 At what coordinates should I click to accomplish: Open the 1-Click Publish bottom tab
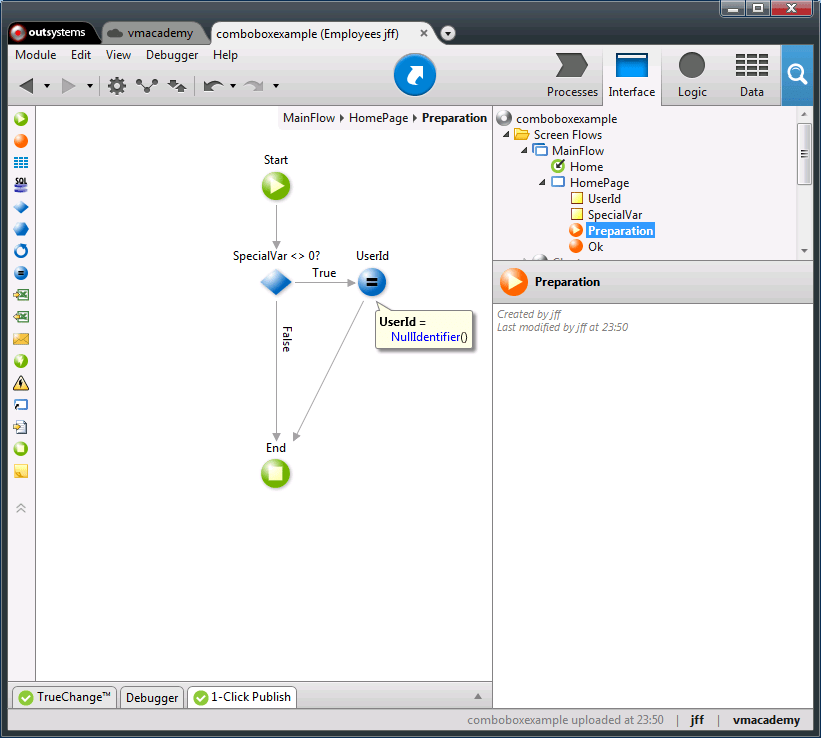242,697
